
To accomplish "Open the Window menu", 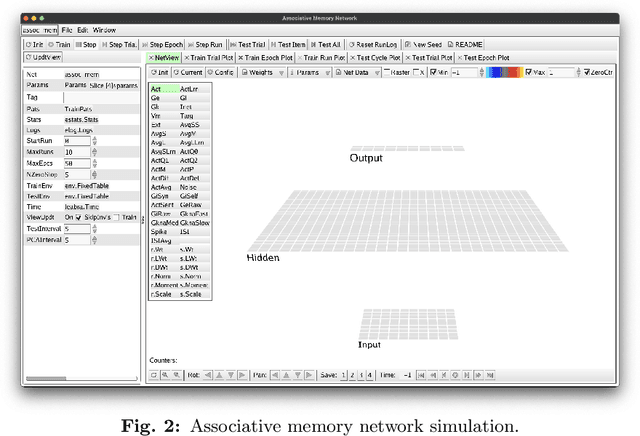I will (x=104, y=30).
